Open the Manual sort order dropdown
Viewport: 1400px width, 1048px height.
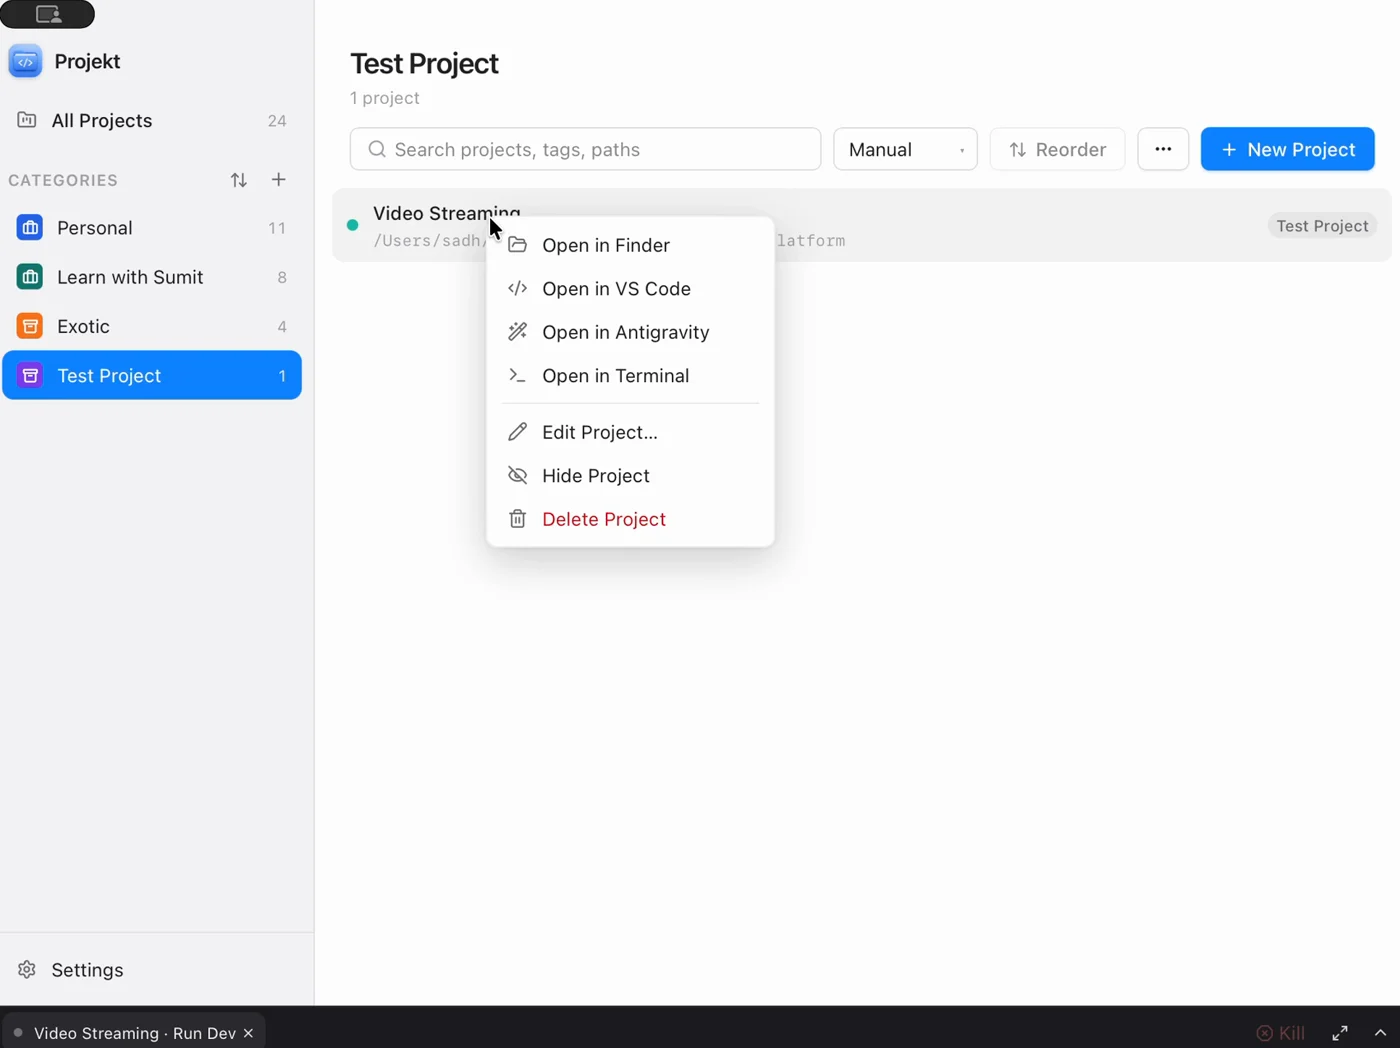pos(905,149)
